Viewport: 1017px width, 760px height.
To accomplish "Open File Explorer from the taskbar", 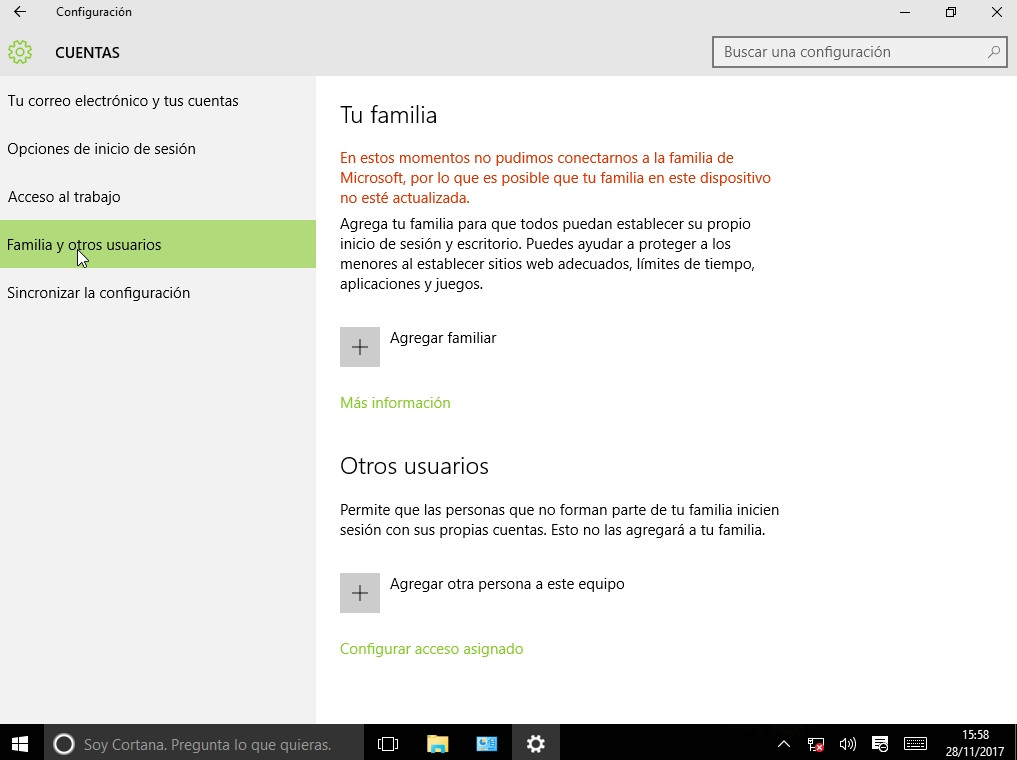I will (x=437, y=743).
